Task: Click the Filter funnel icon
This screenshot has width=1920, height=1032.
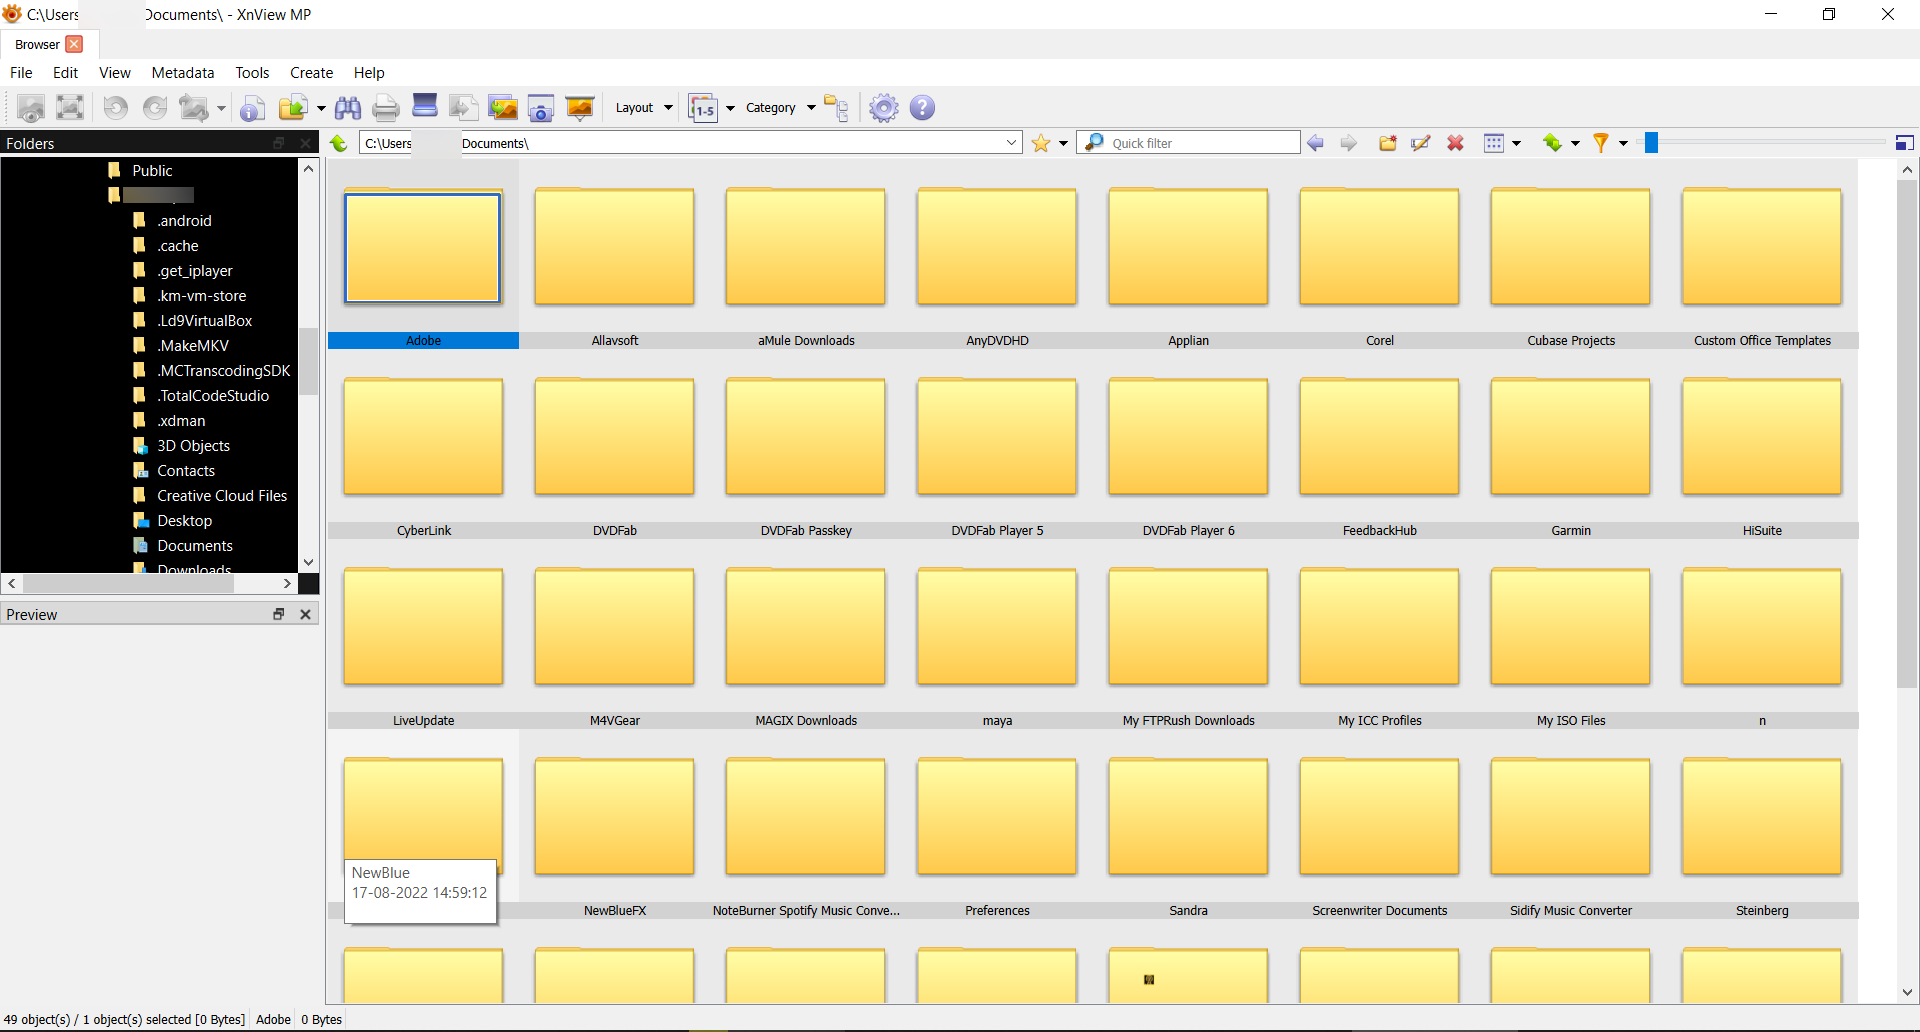Action: [x=1601, y=143]
